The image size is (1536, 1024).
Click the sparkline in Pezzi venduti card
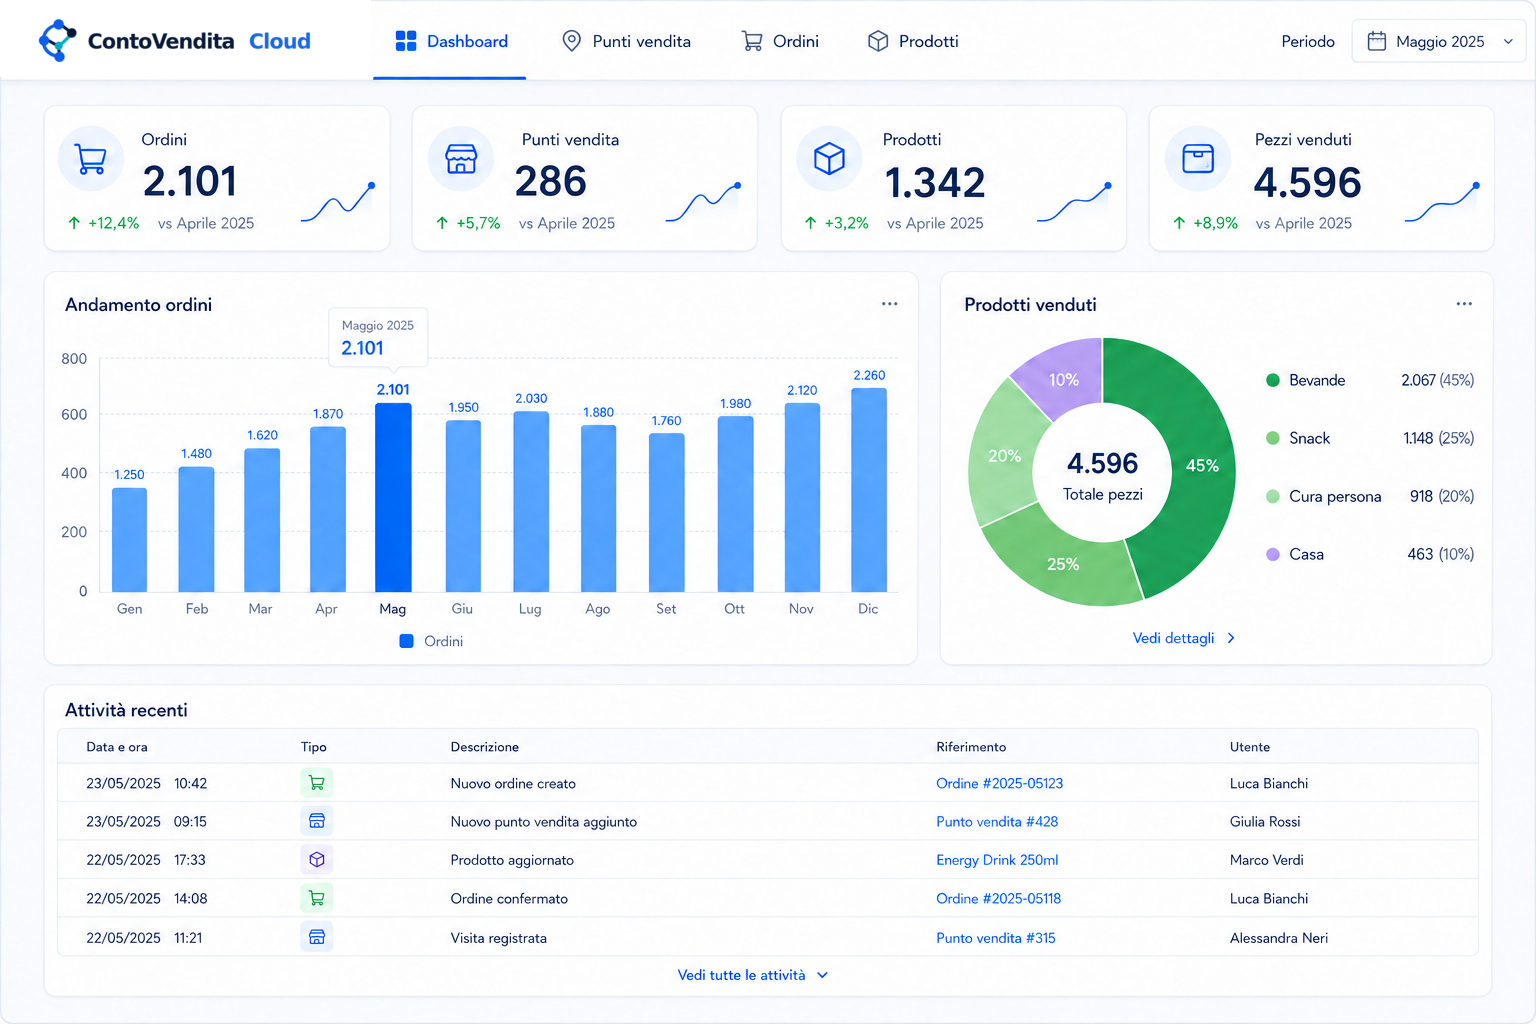pyautogui.click(x=1442, y=203)
